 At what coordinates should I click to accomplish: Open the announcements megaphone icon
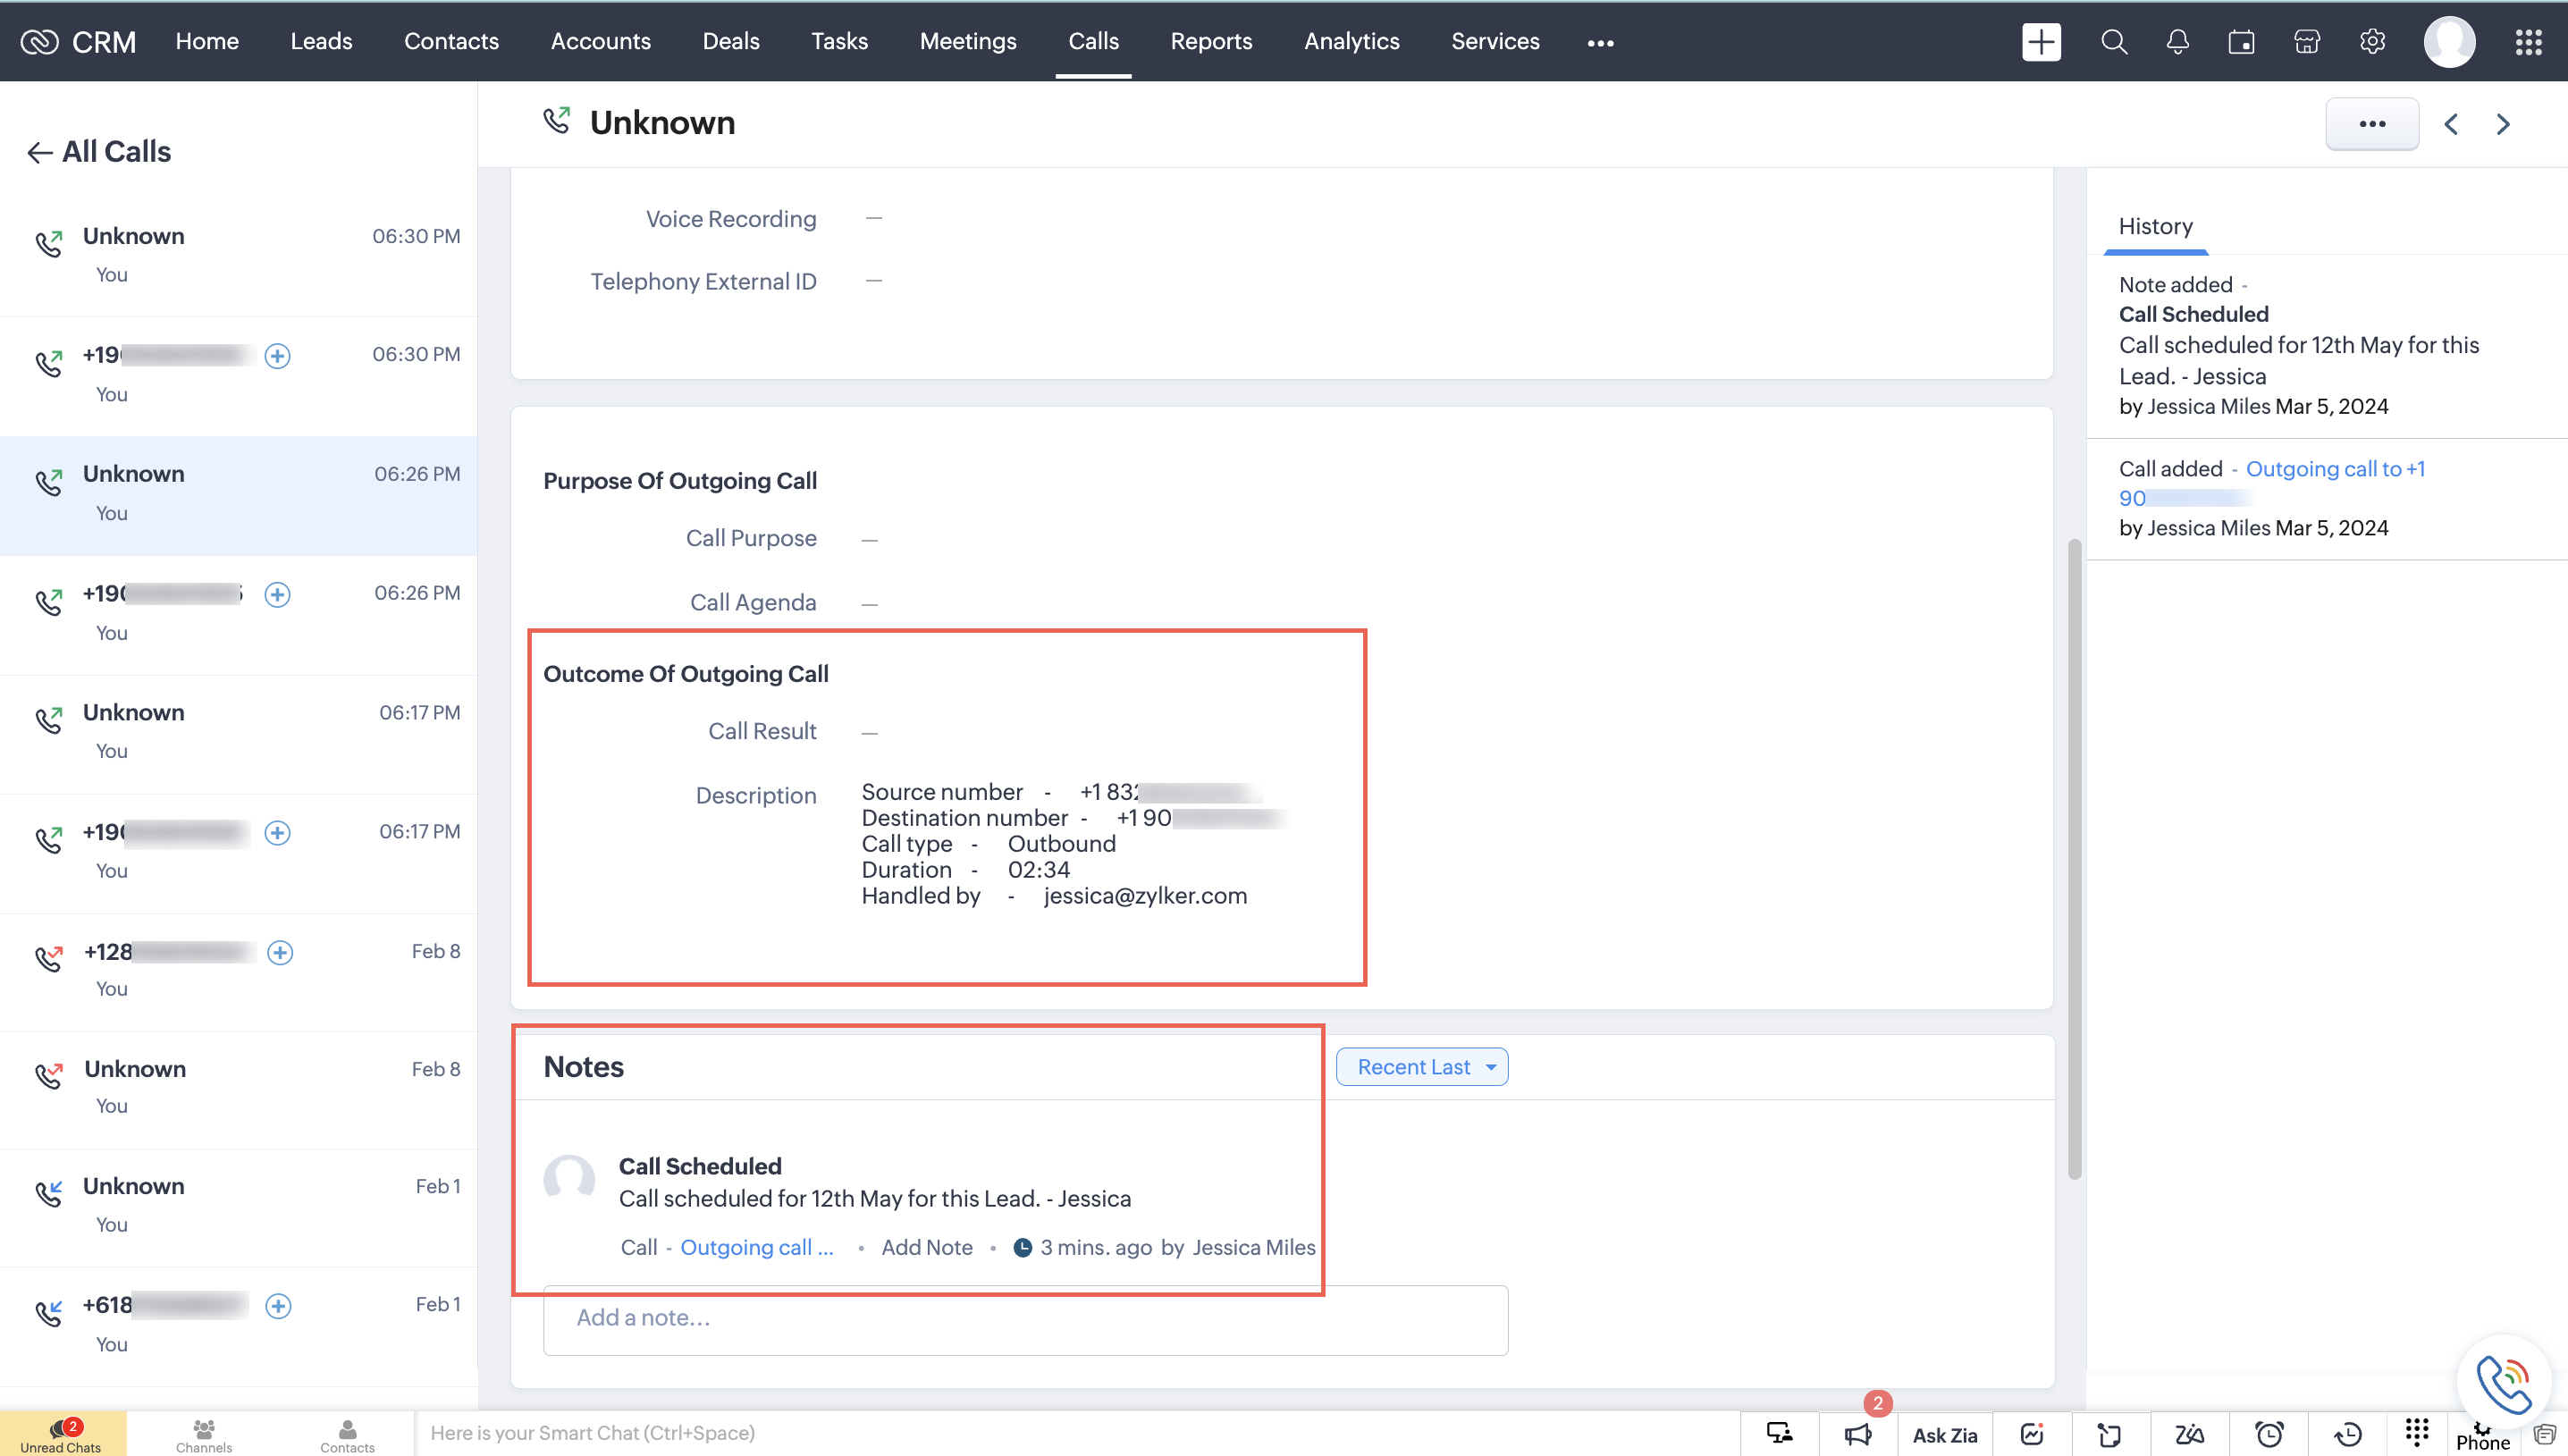[x=1857, y=1435]
